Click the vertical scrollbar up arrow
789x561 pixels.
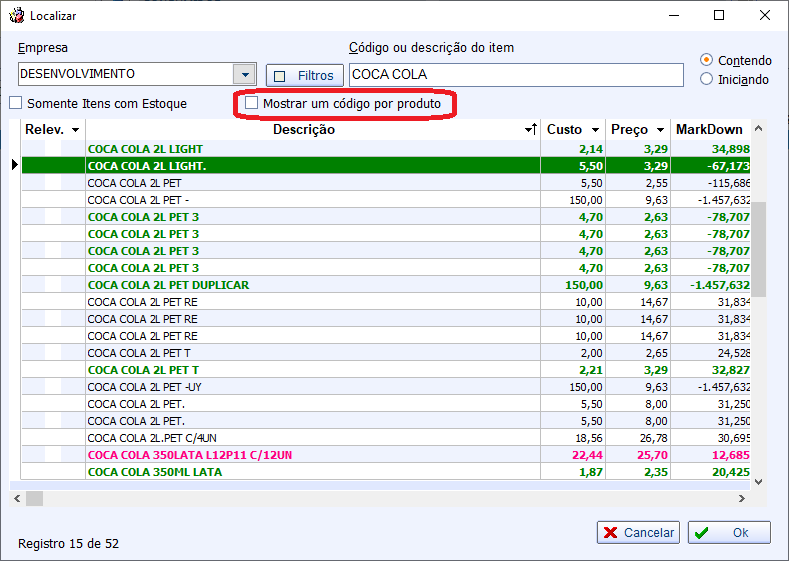[759, 129]
